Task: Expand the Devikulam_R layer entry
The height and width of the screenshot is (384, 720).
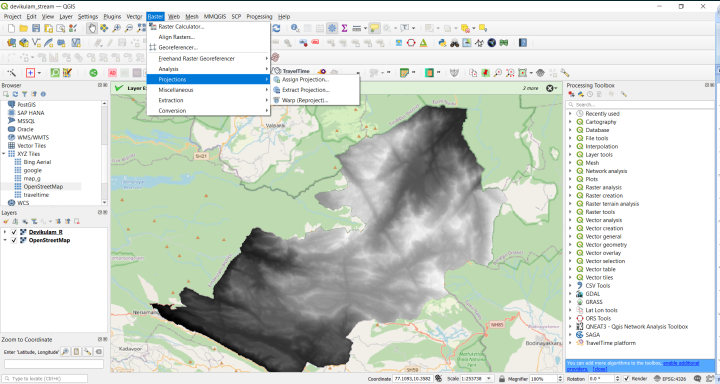Action: click(x=5, y=232)
